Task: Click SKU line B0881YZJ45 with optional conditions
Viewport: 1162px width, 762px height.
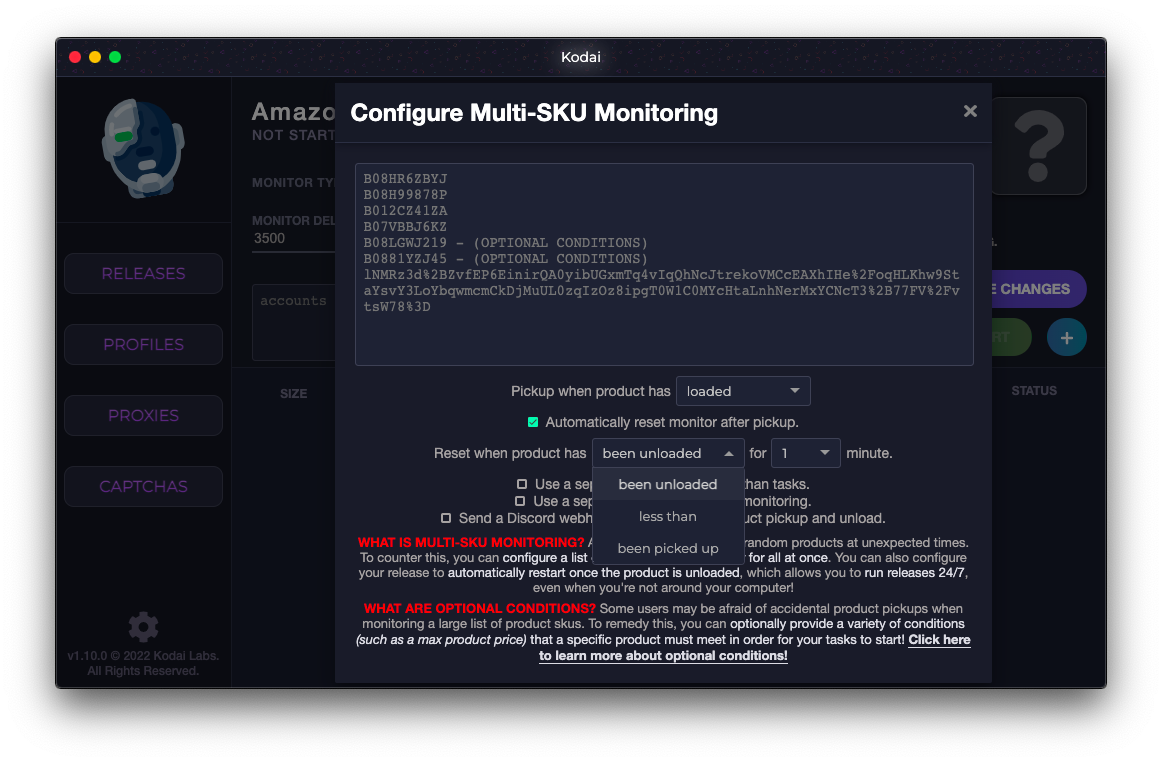Action: tap(505, 259)
